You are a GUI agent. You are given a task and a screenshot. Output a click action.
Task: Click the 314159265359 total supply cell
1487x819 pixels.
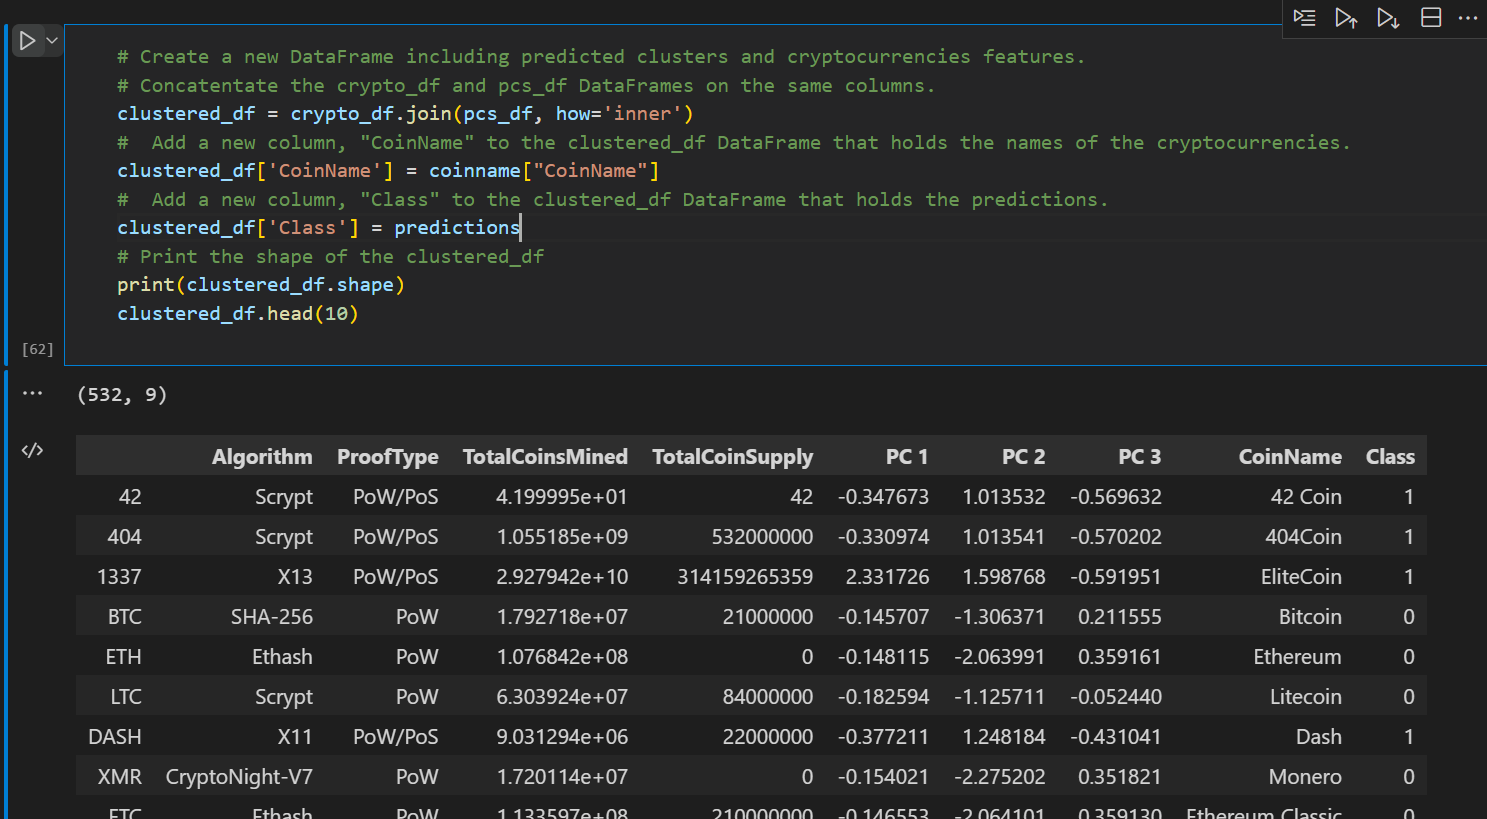[745, 577]
